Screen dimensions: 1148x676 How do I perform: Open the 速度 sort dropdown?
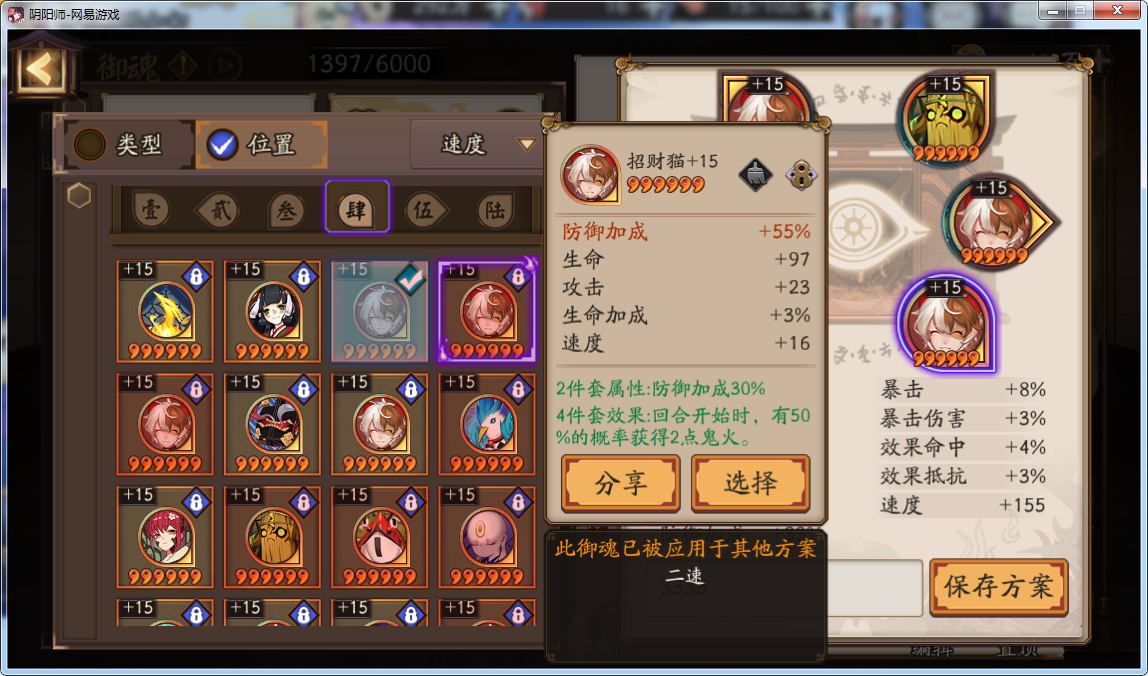point(477,144)
